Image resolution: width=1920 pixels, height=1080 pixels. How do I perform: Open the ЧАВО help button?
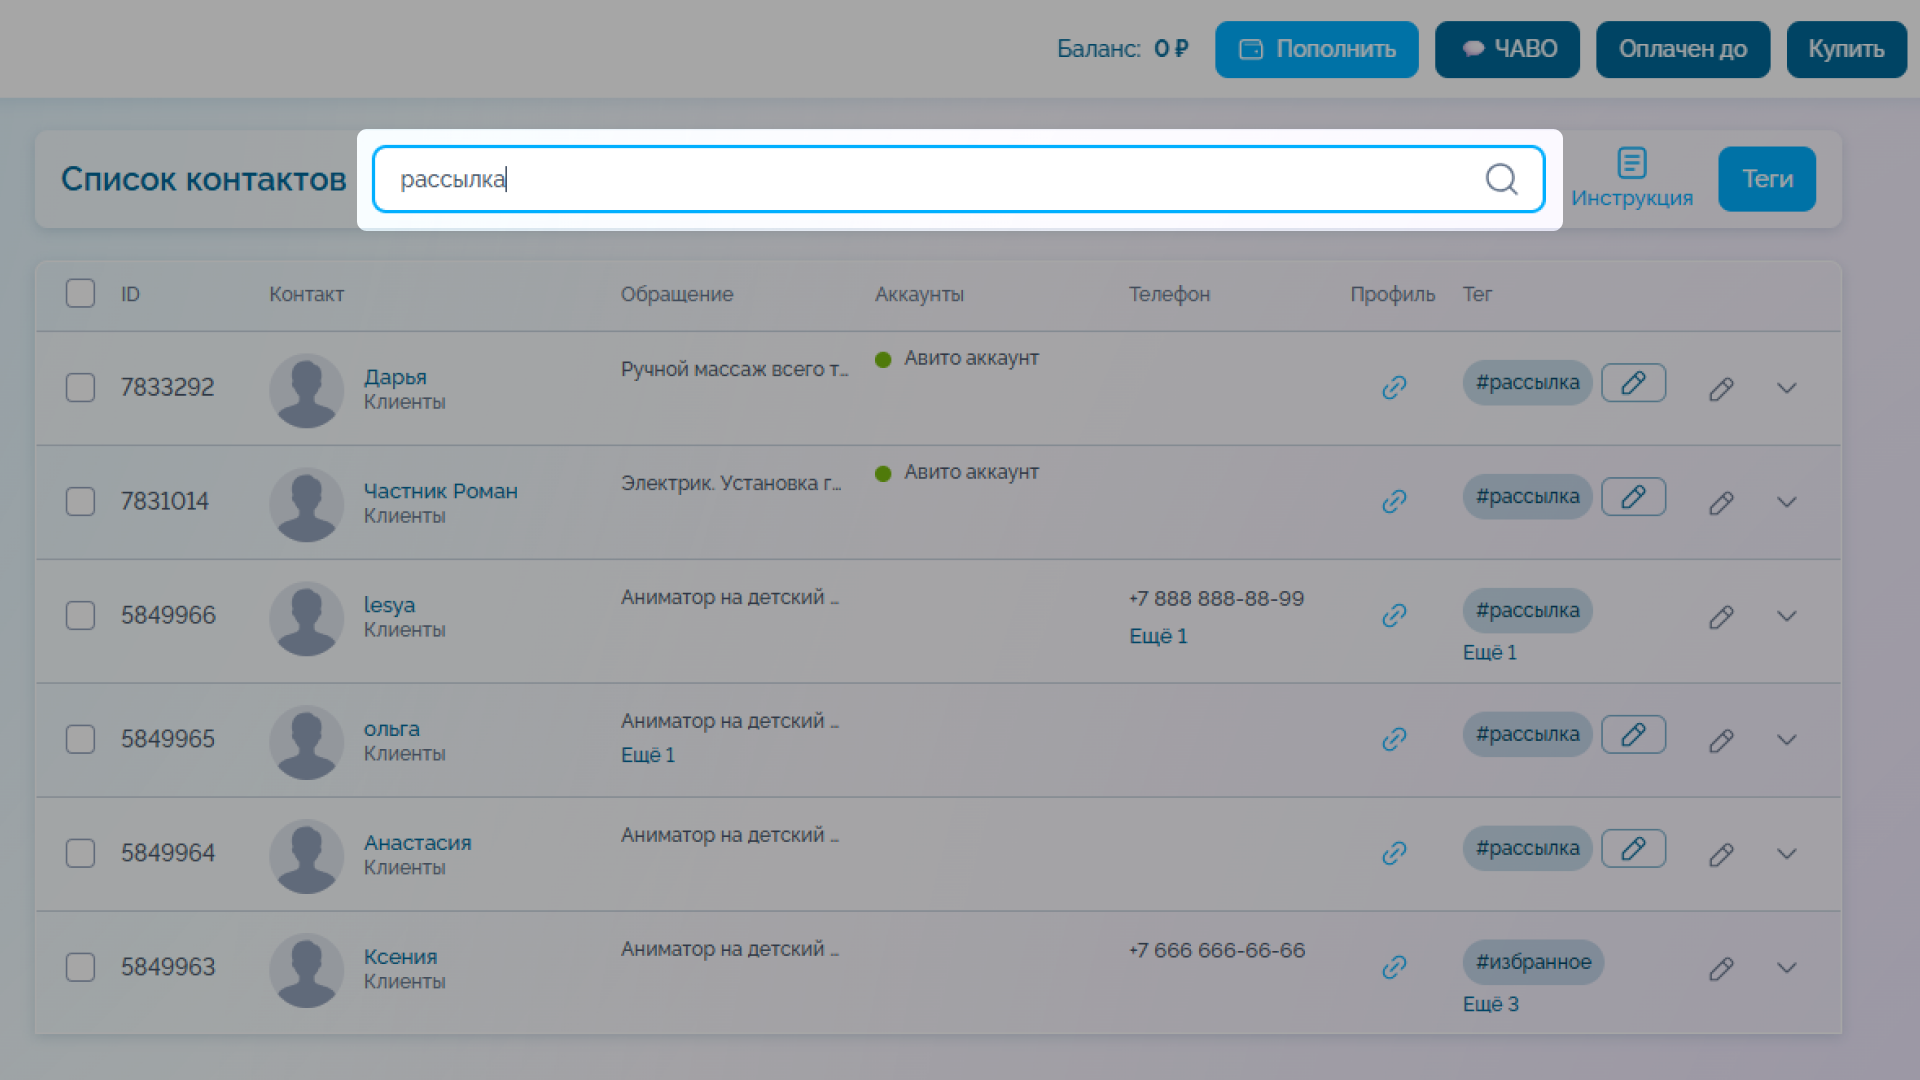[x=1507, y=49]
